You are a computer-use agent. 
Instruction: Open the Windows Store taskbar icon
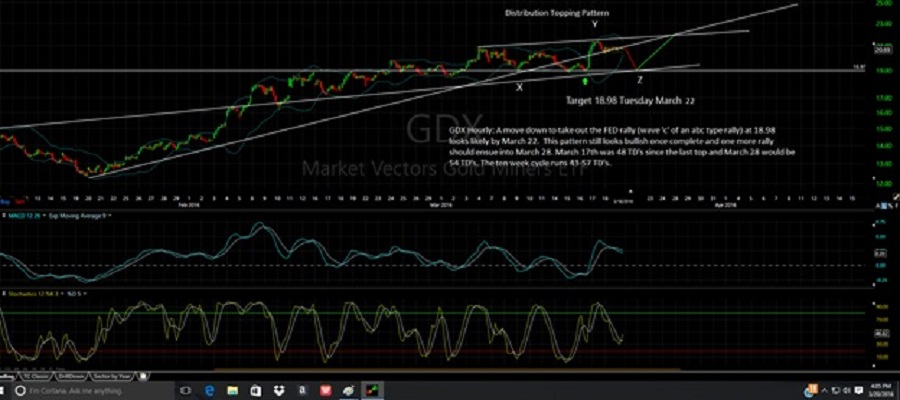[x=256, y=390]
